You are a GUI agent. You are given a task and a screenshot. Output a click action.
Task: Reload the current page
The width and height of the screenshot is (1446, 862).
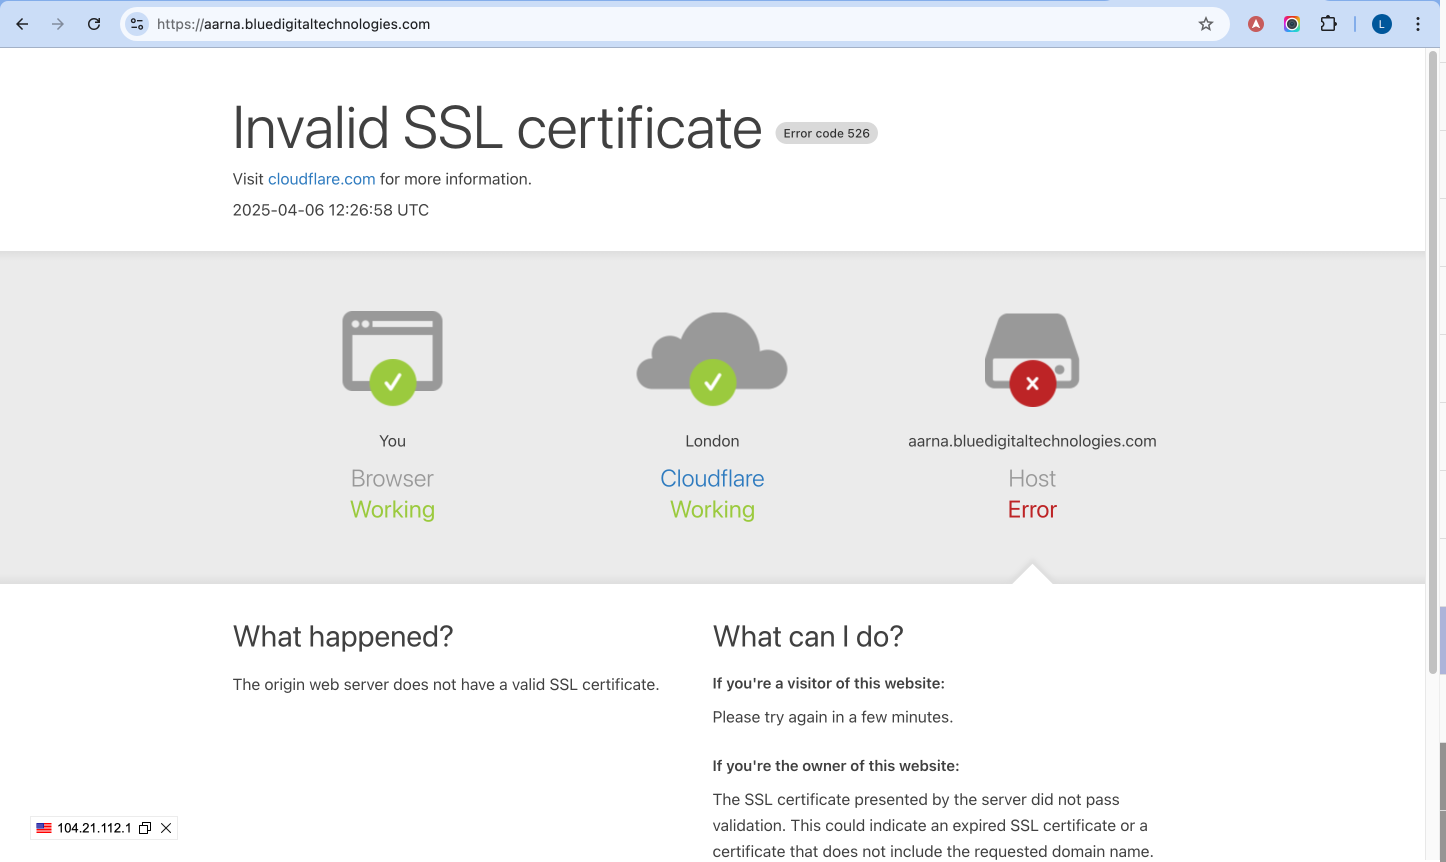tap(94, 24)
